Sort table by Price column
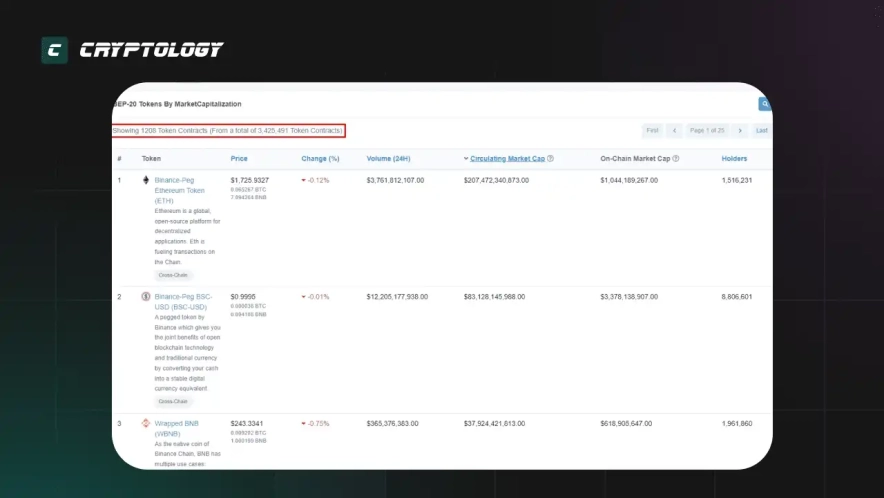 click(x=239, y=158)
